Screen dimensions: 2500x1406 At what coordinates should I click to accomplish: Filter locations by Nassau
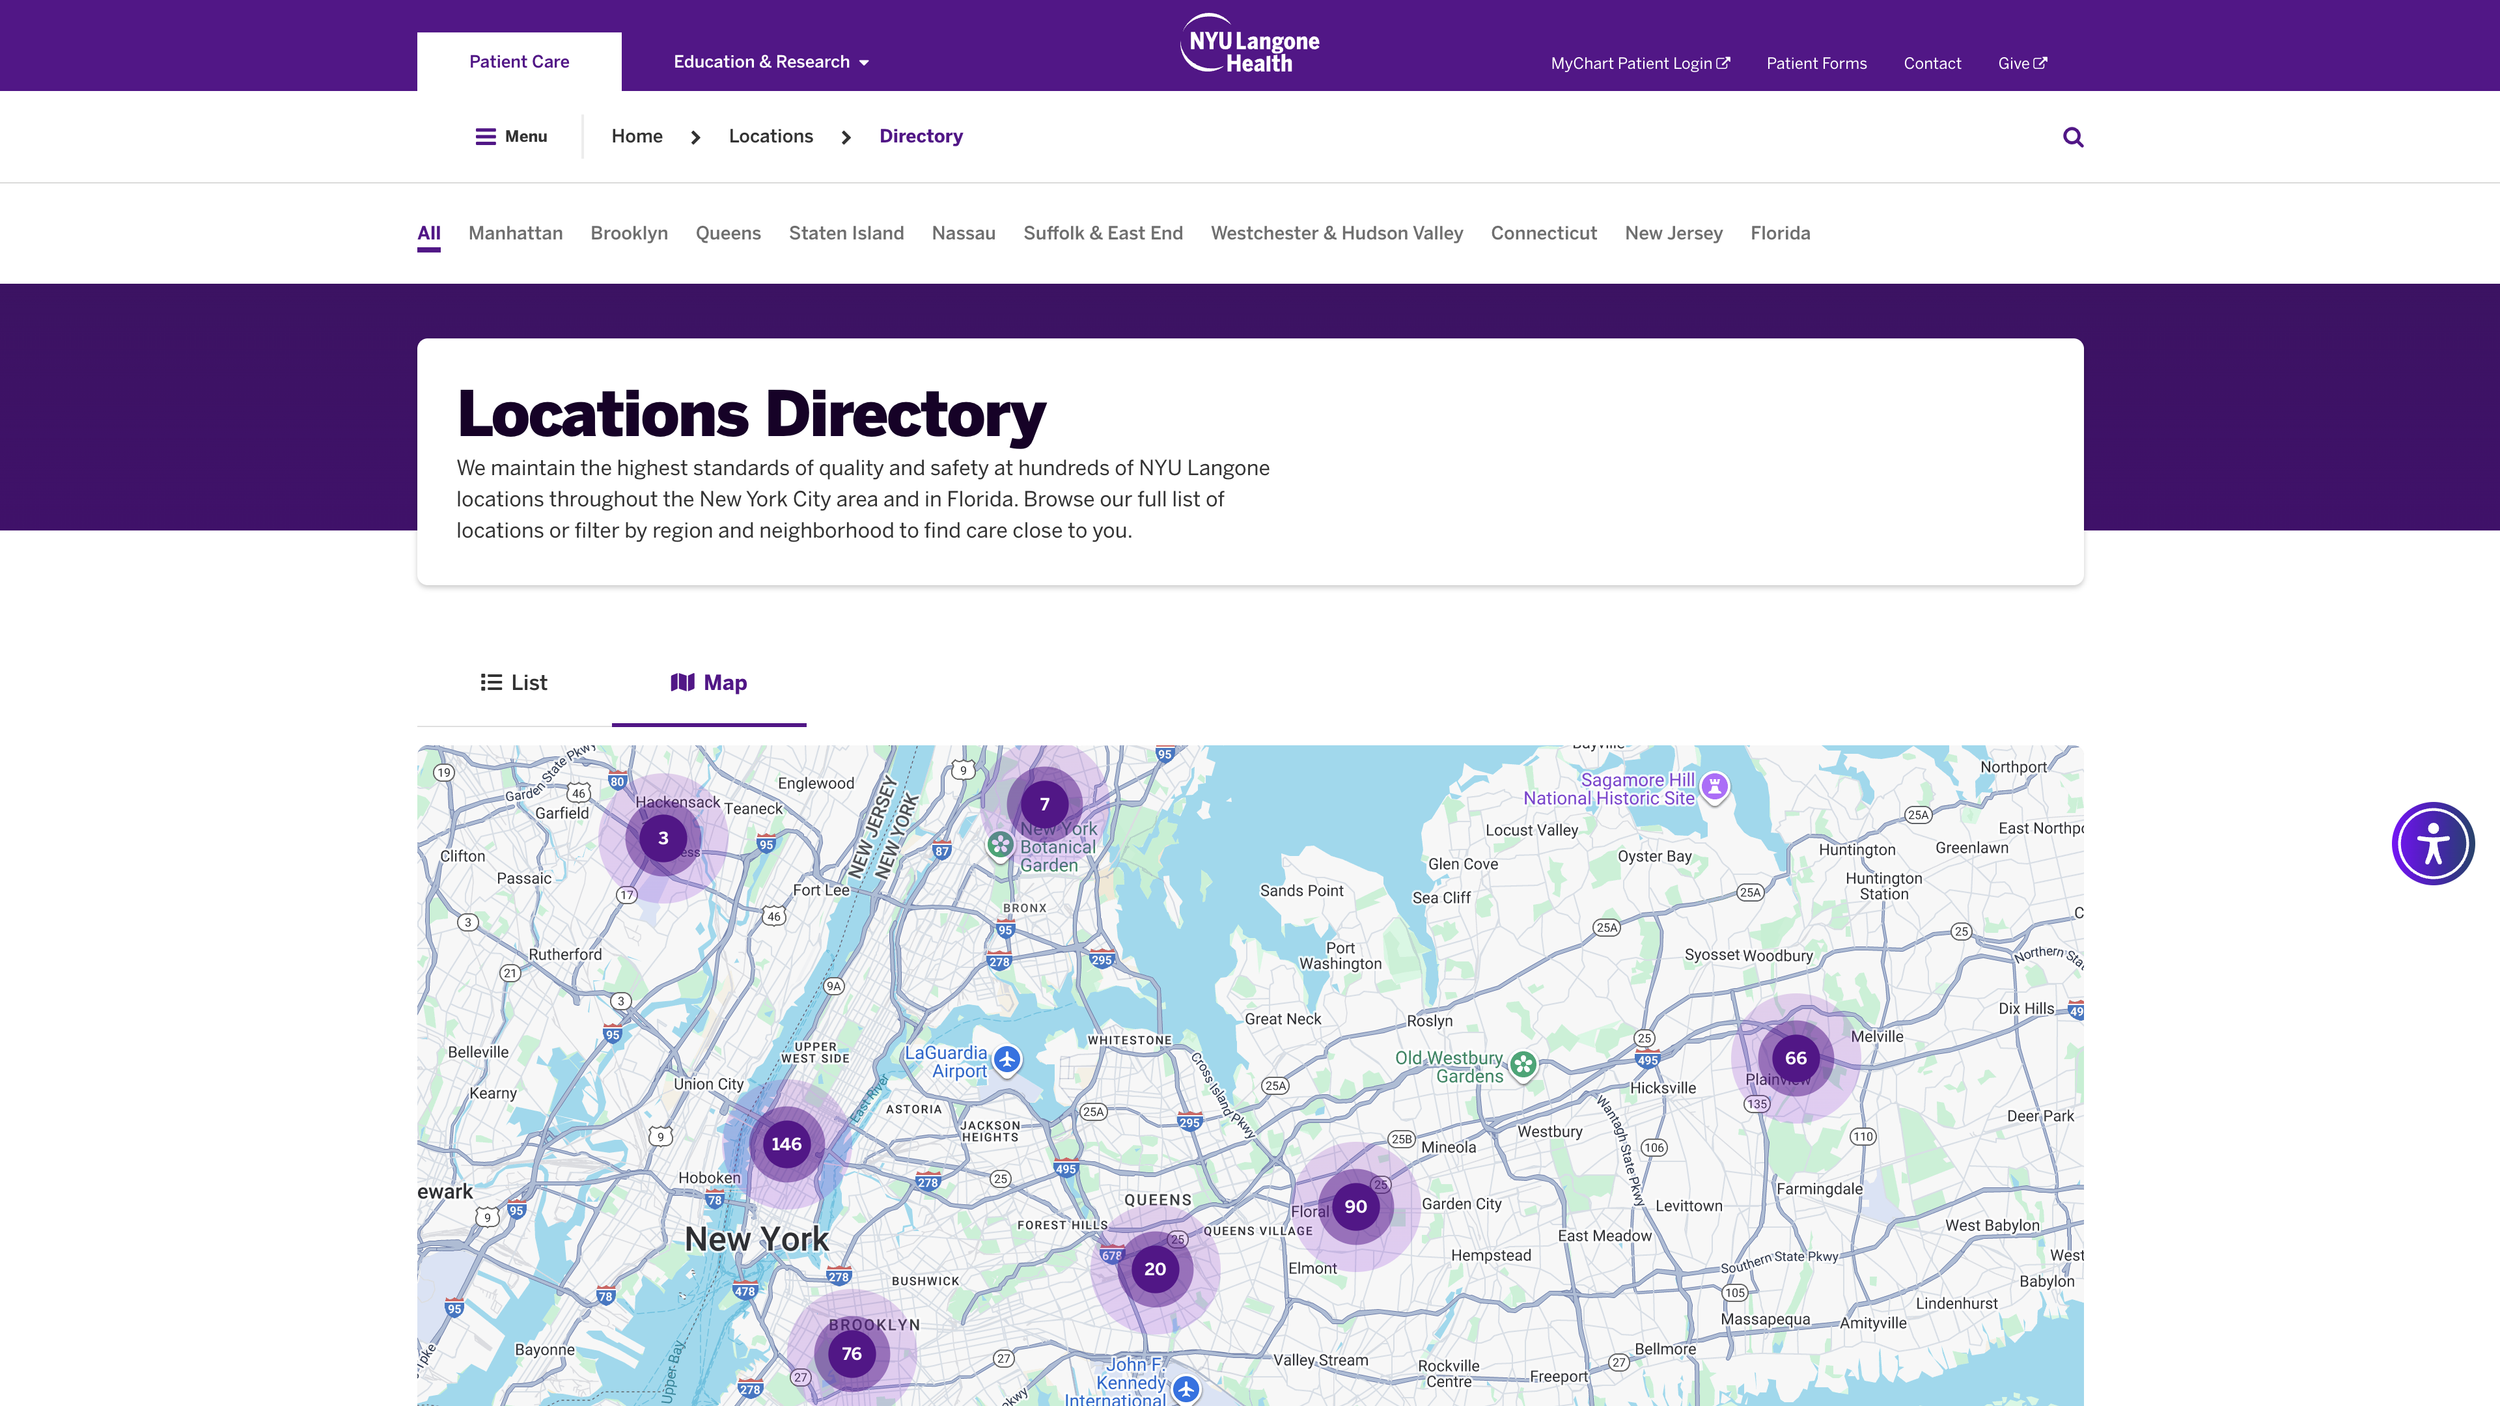(963, 233)
